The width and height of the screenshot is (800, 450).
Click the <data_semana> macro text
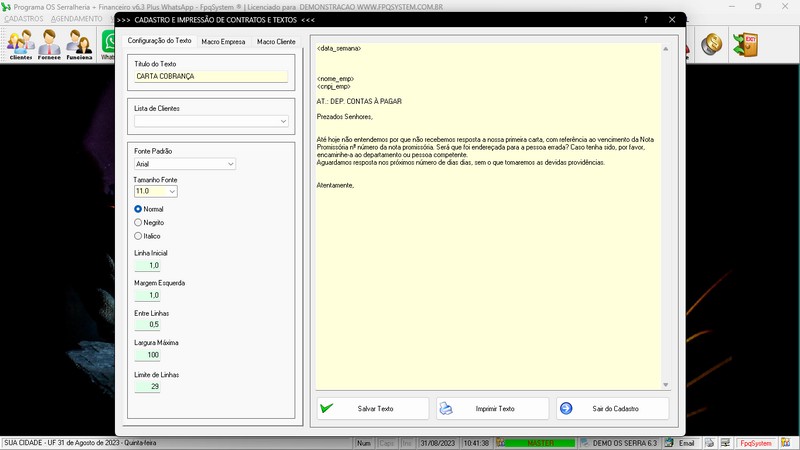click(339, 48)
